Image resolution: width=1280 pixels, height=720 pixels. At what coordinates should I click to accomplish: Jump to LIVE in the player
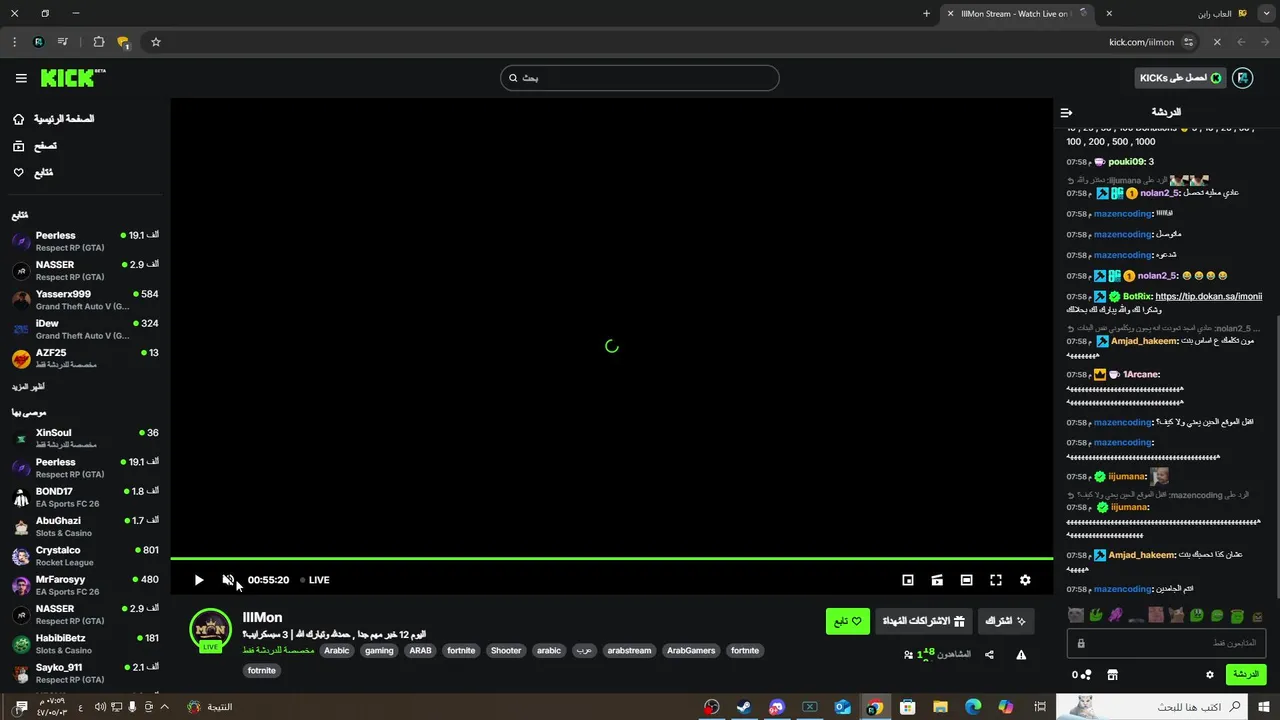click(x=315, y=580)
